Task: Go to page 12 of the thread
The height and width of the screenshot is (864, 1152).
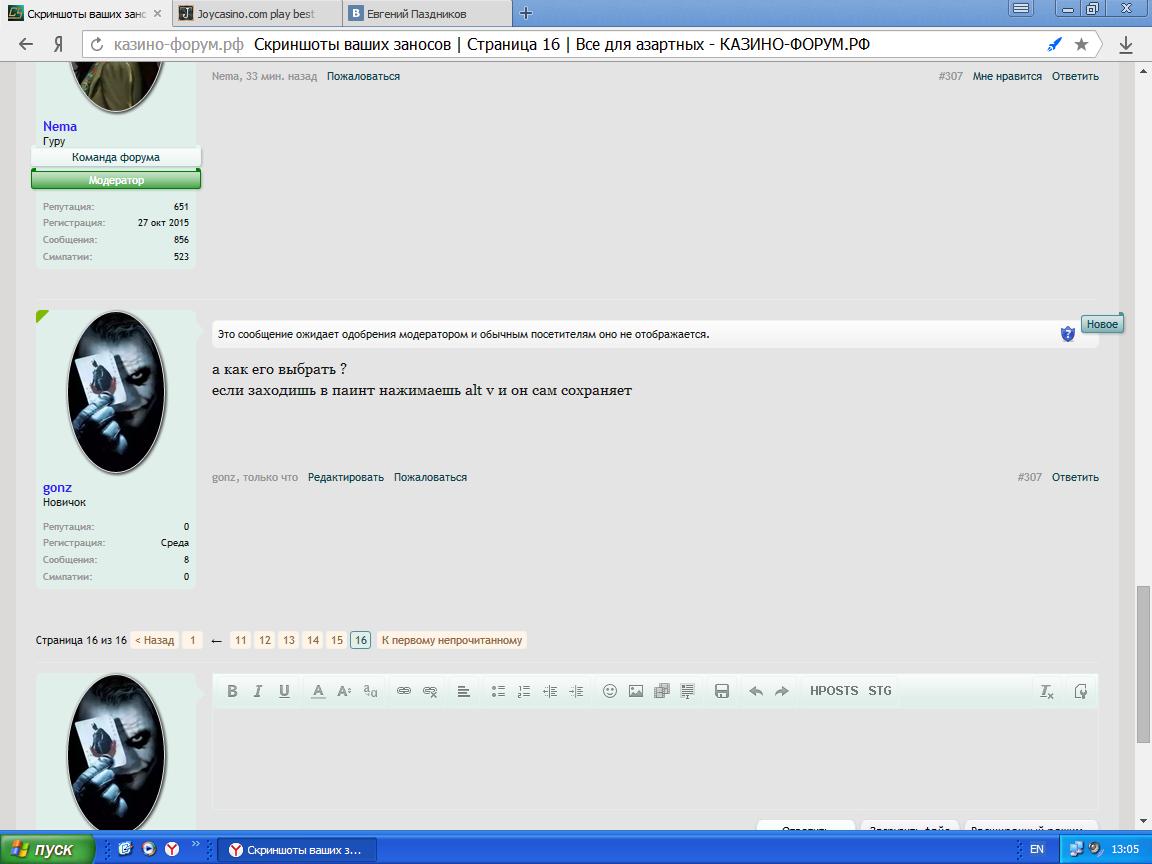Action: coord(264,640)
